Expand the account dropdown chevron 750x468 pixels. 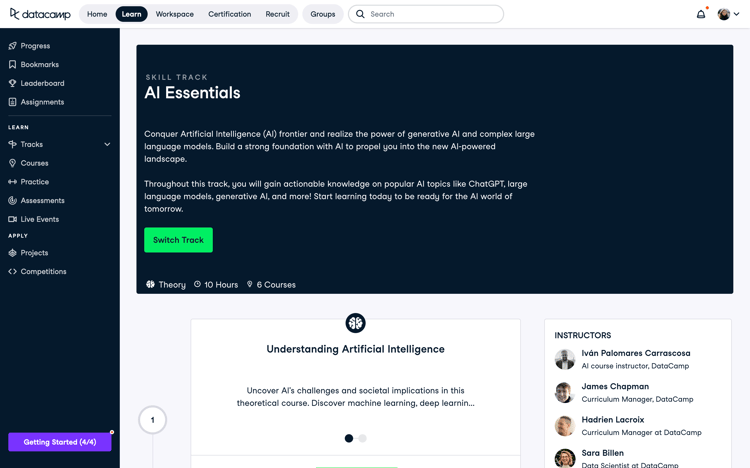pyautogui.click(x=737, y=14)
